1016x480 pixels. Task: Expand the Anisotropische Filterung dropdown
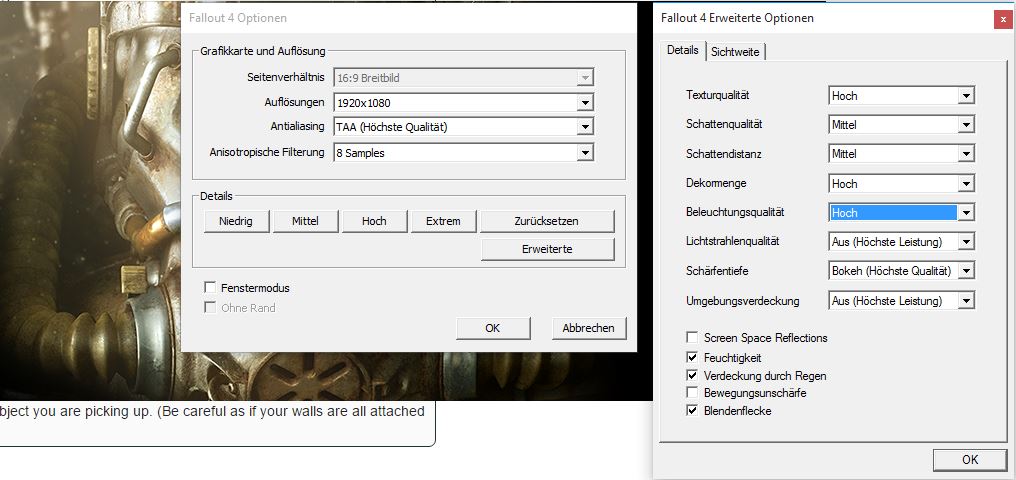(x=463, y=153)
